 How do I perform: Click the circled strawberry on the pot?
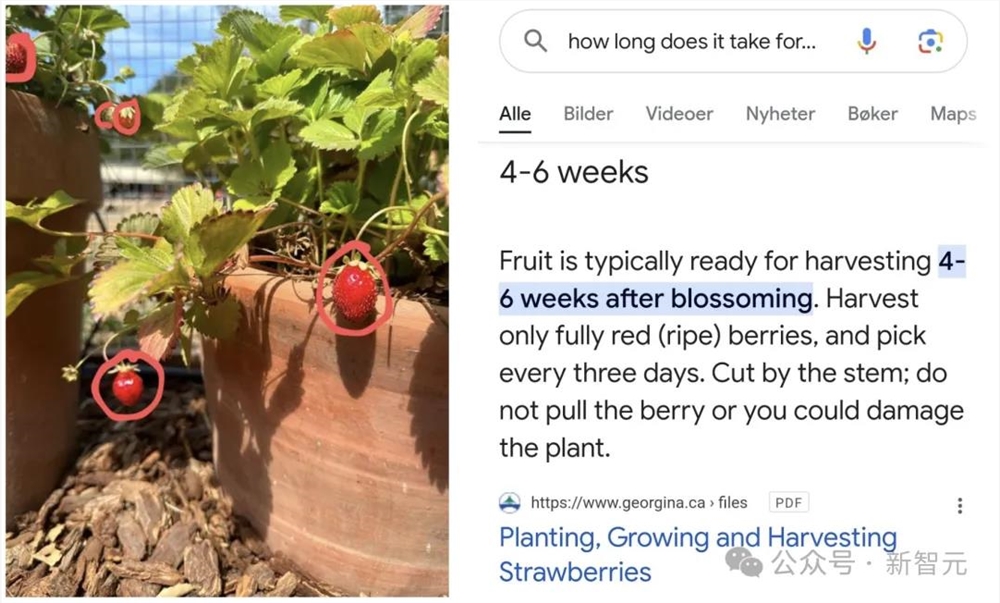[x=354, y=292]
